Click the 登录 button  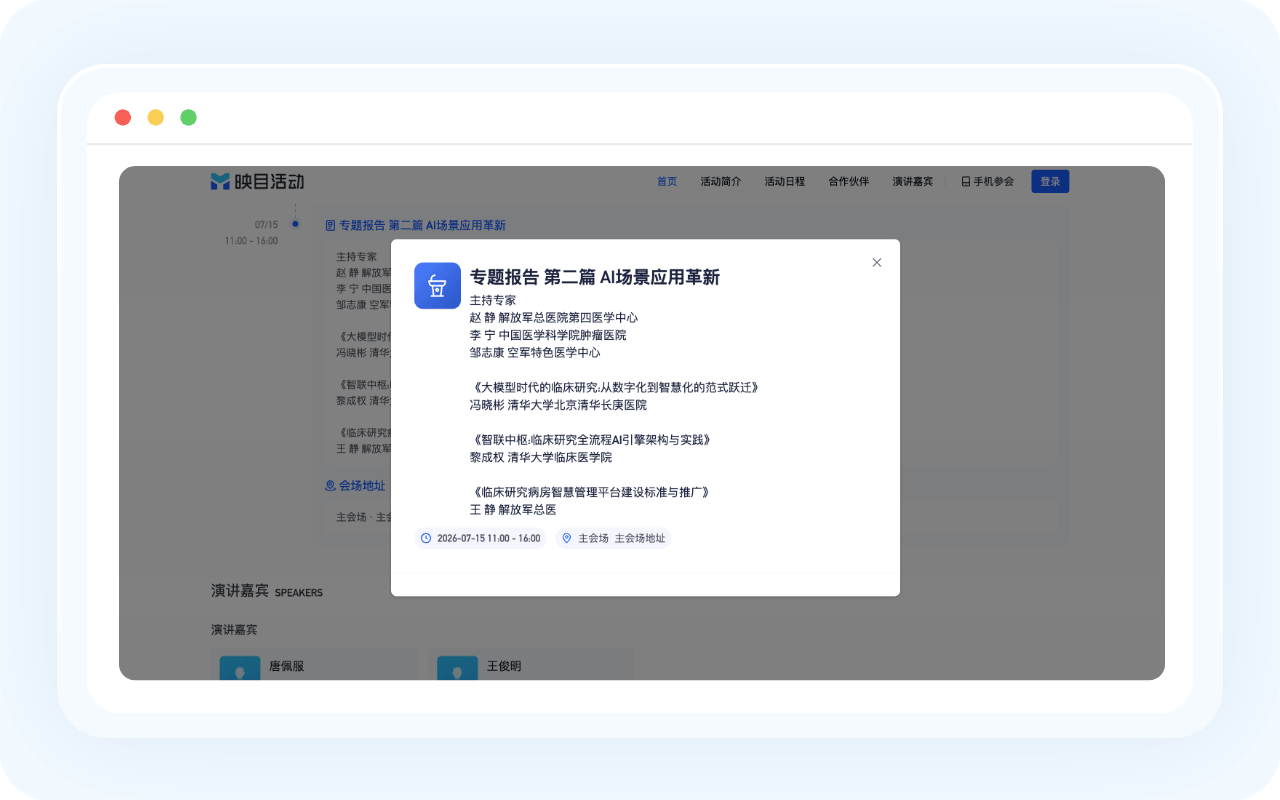pos(1050,181)
